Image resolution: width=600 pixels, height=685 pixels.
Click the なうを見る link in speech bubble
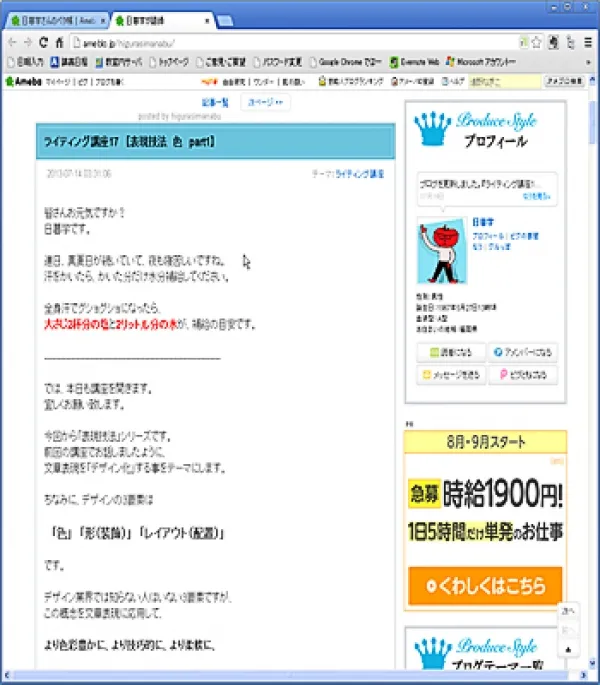click(x=537, y=196)
